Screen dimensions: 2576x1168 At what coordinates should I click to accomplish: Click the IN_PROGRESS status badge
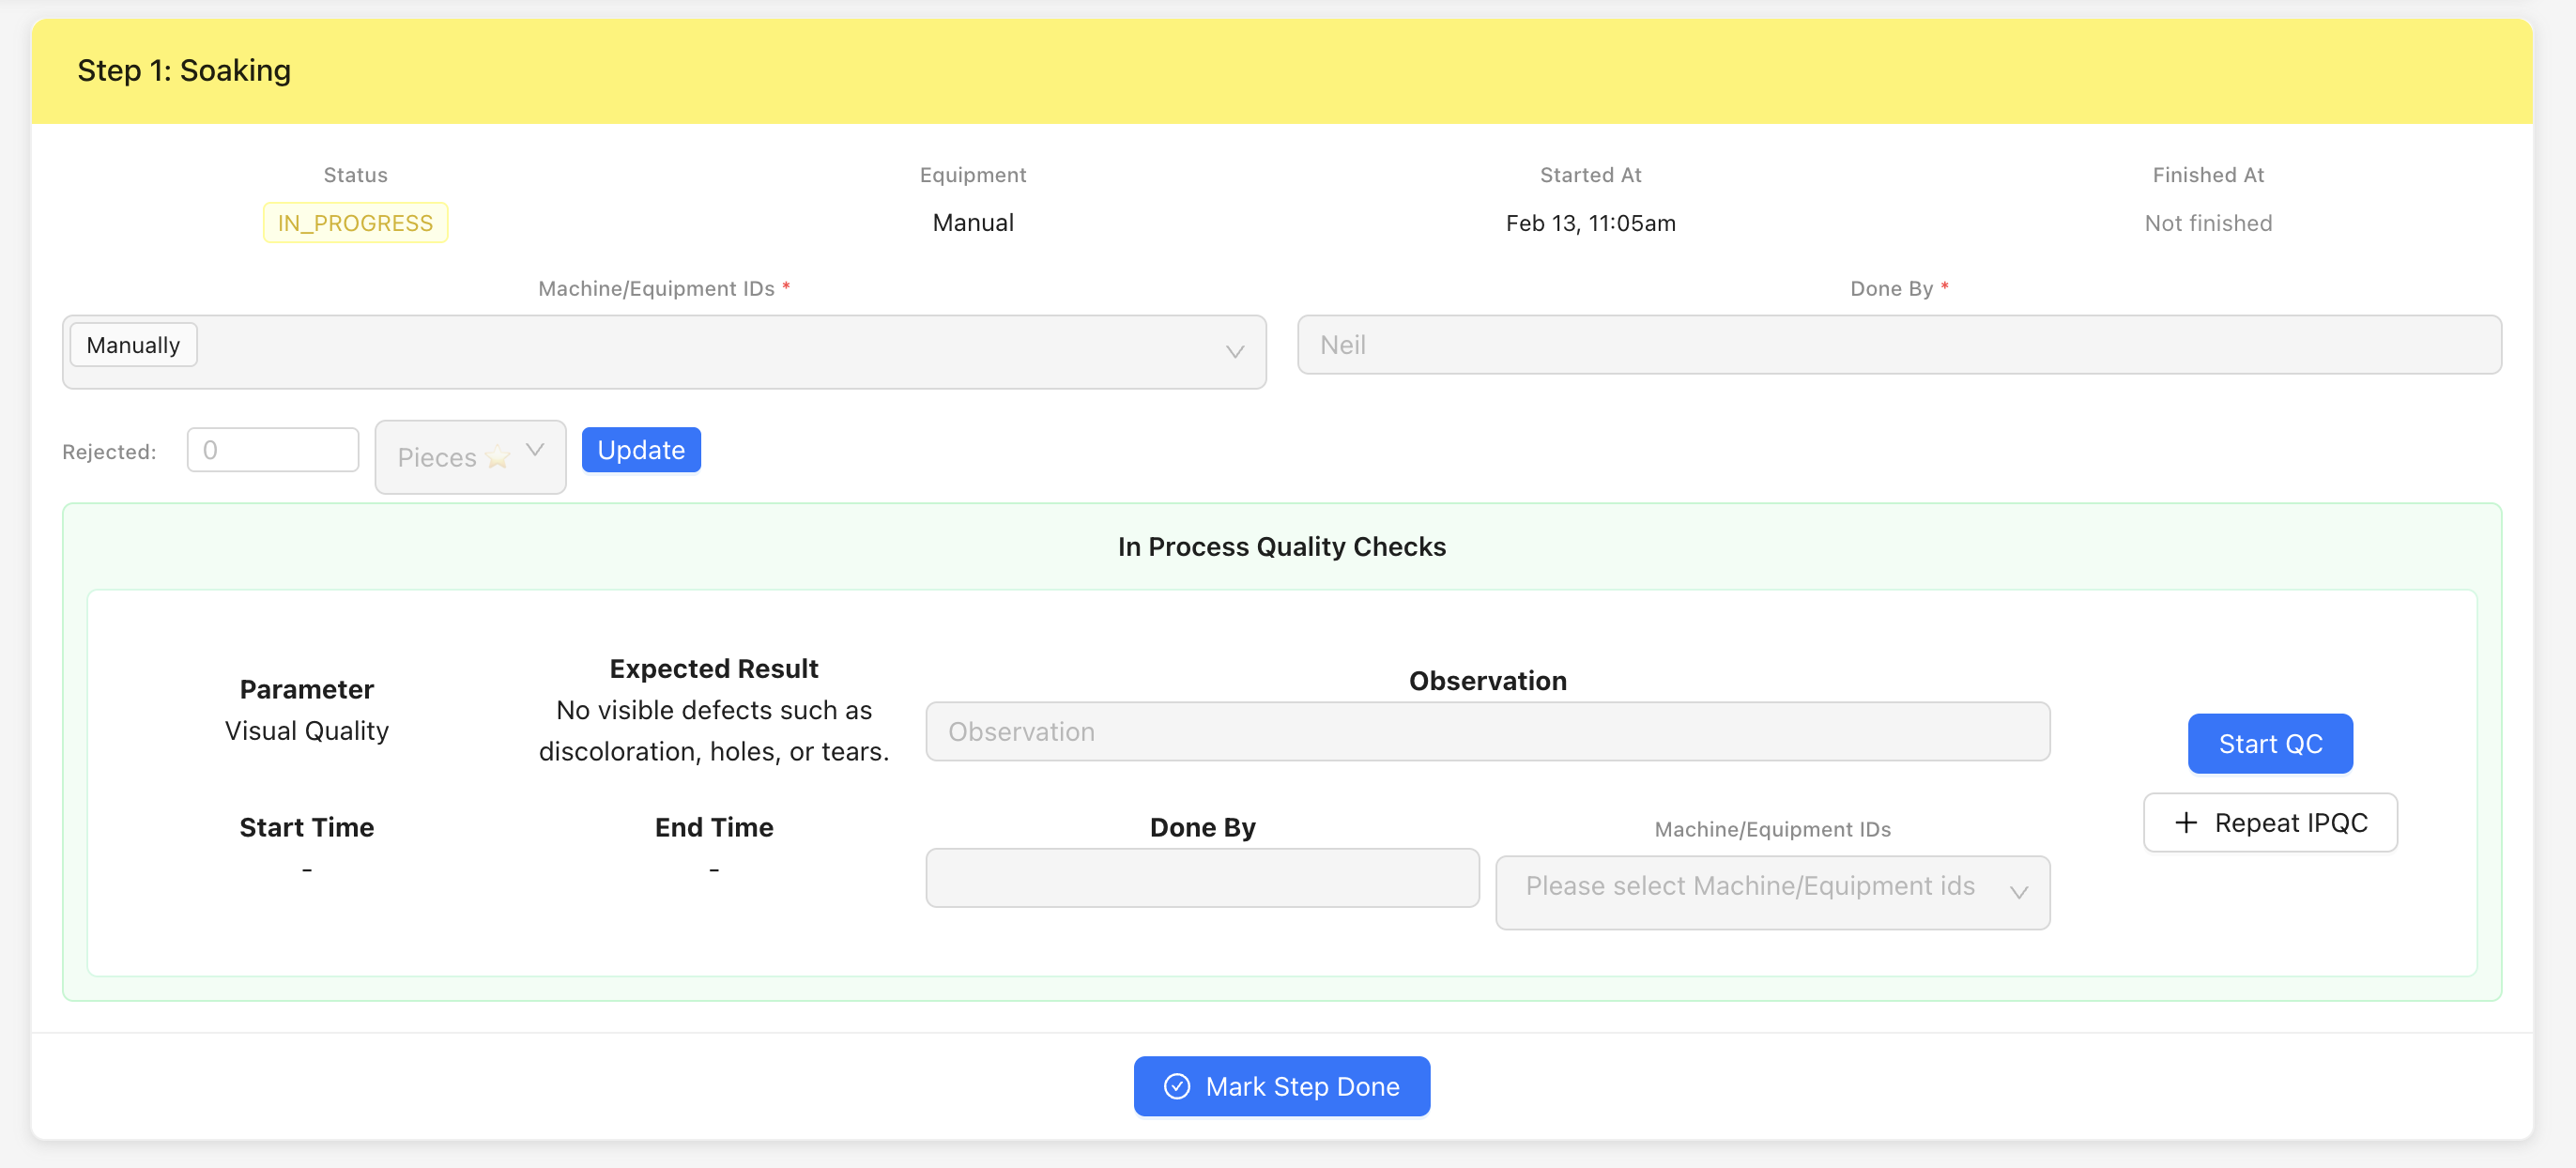click(x=355, y=222)
